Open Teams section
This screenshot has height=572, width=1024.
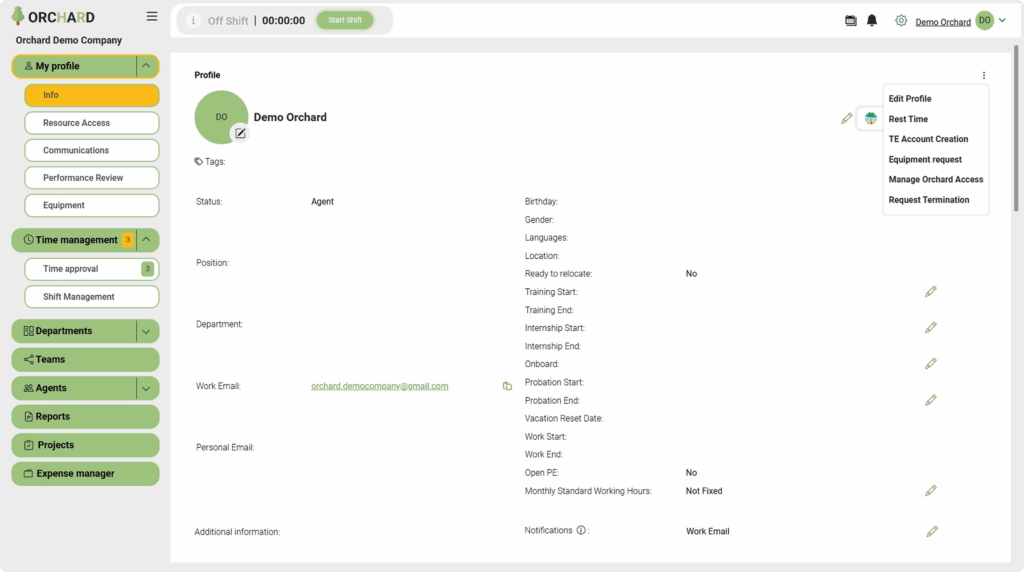point(85,360)
